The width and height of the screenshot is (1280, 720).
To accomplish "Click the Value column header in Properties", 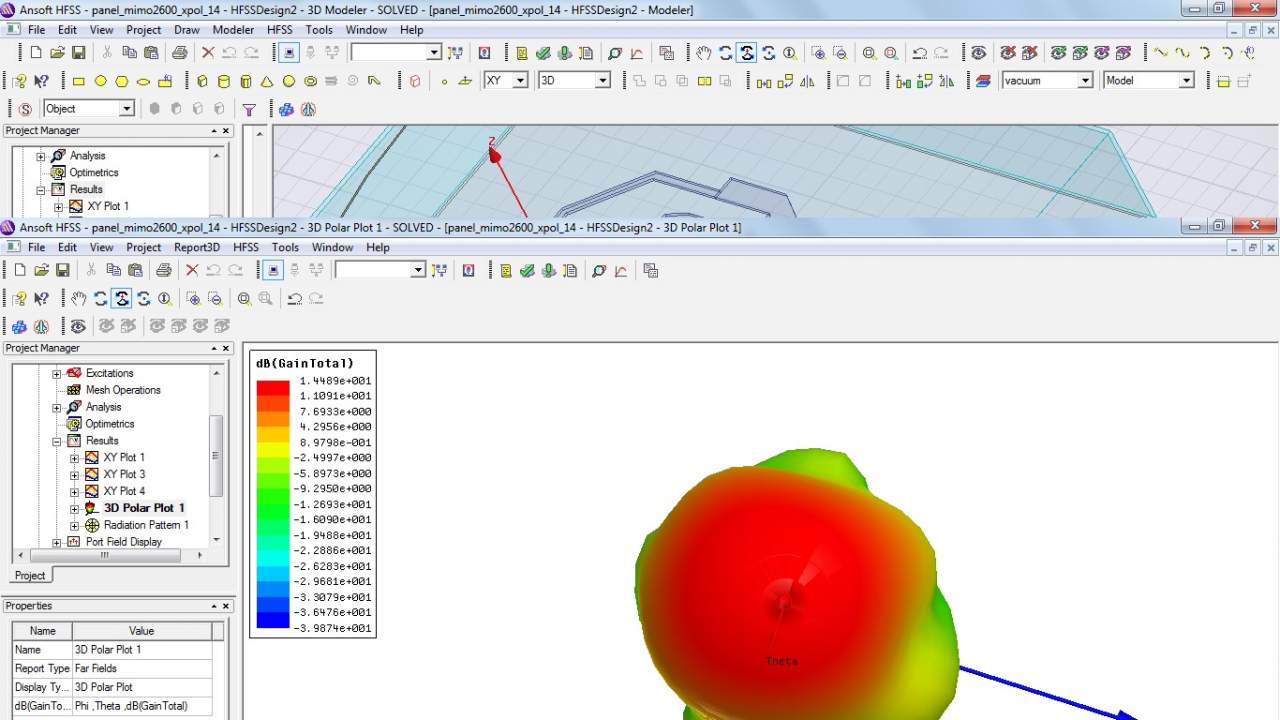I will [x=142, y=631].
